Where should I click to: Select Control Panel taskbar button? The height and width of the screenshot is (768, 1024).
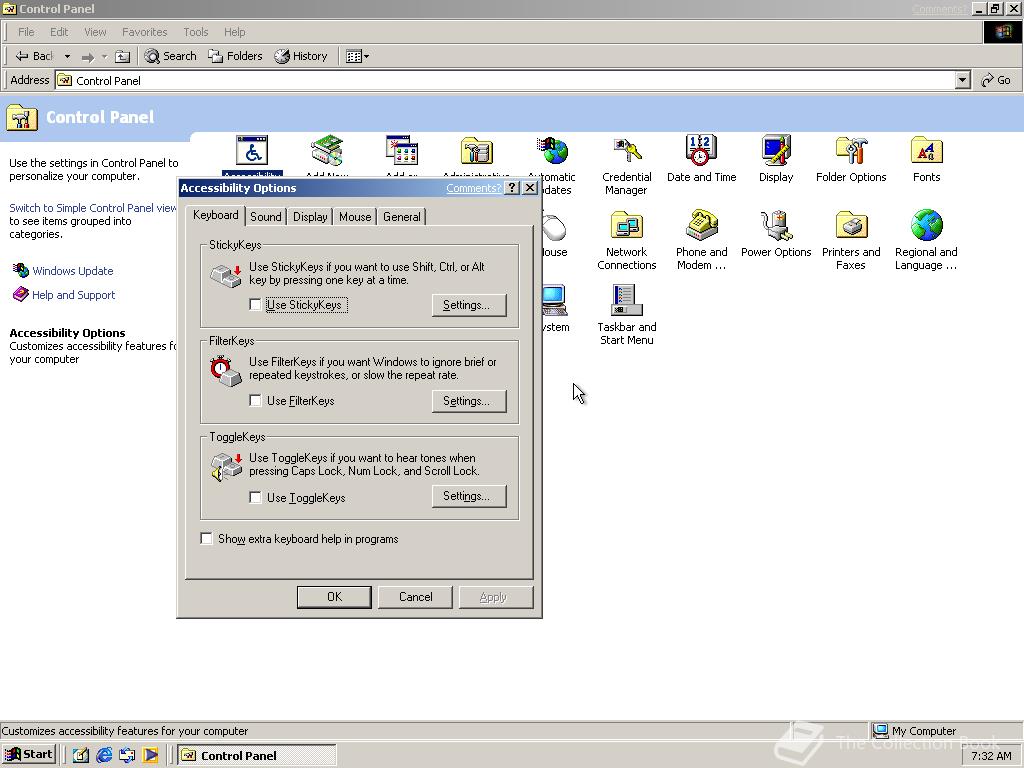click(257, 755)
